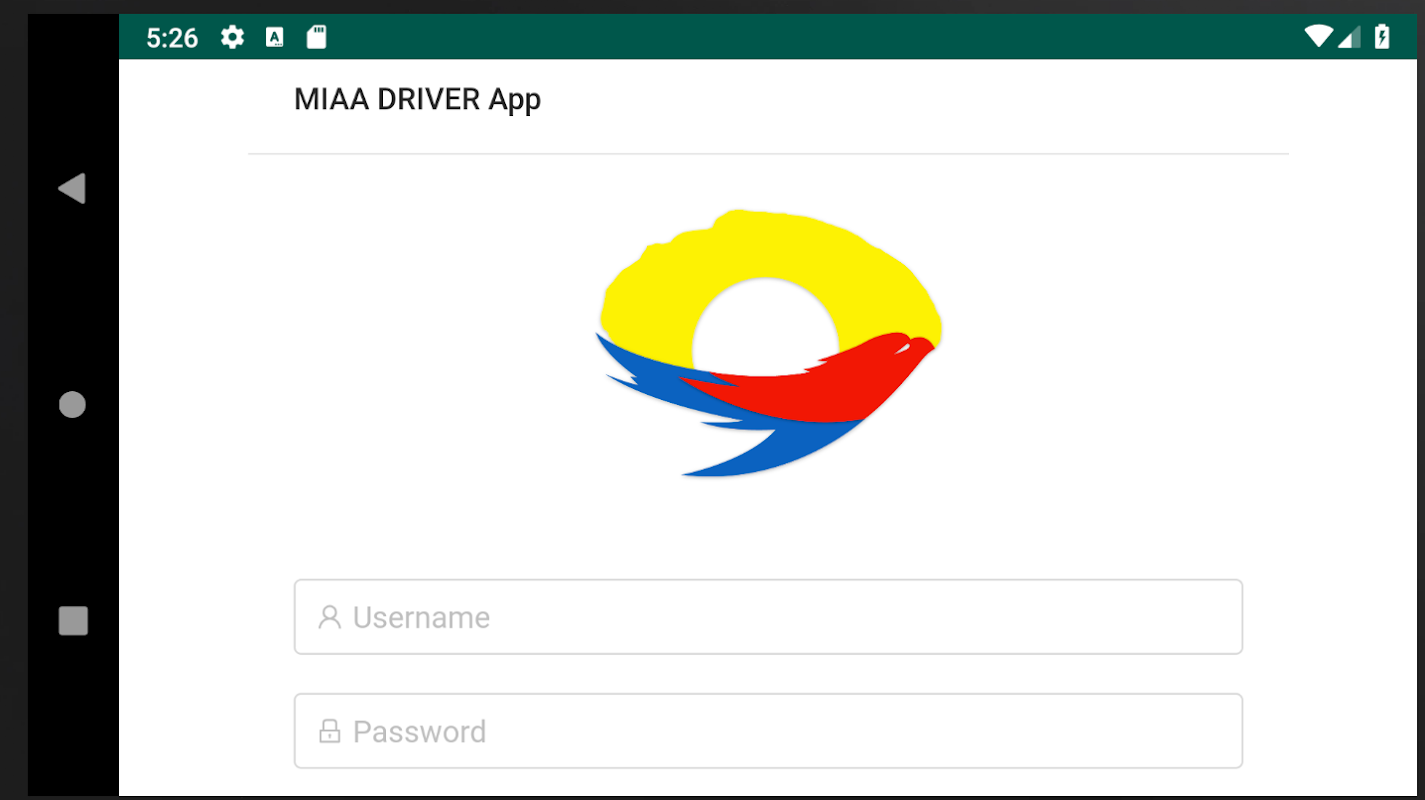Click the person icon in Username field
Viewport: 1425px width, 800px height.
[329, 617]
